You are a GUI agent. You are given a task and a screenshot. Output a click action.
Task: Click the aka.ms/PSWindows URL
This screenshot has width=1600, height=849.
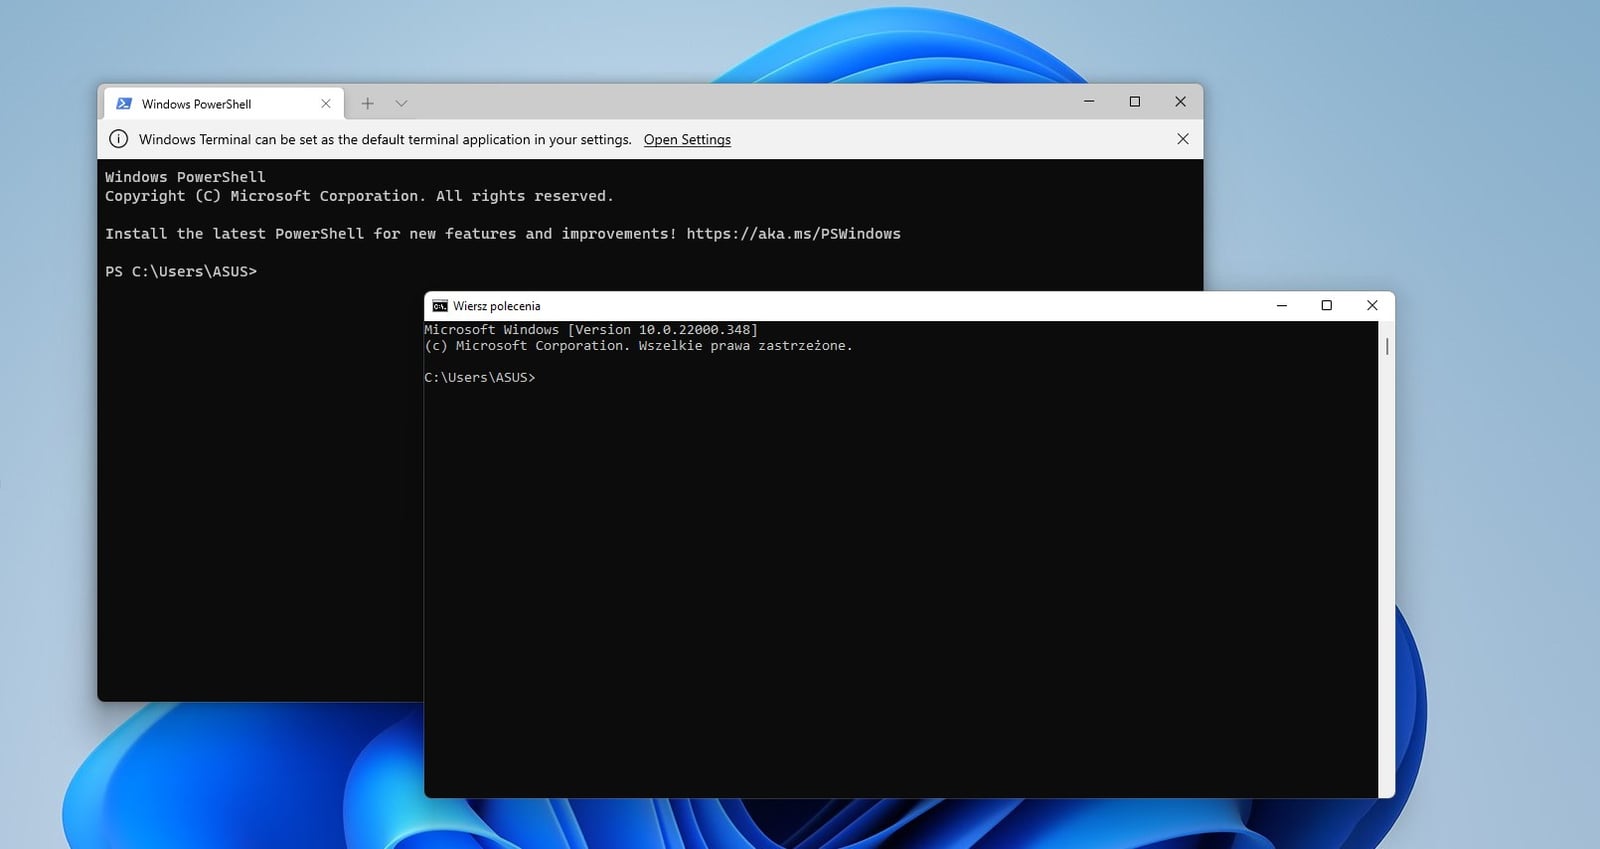[793, 234]
